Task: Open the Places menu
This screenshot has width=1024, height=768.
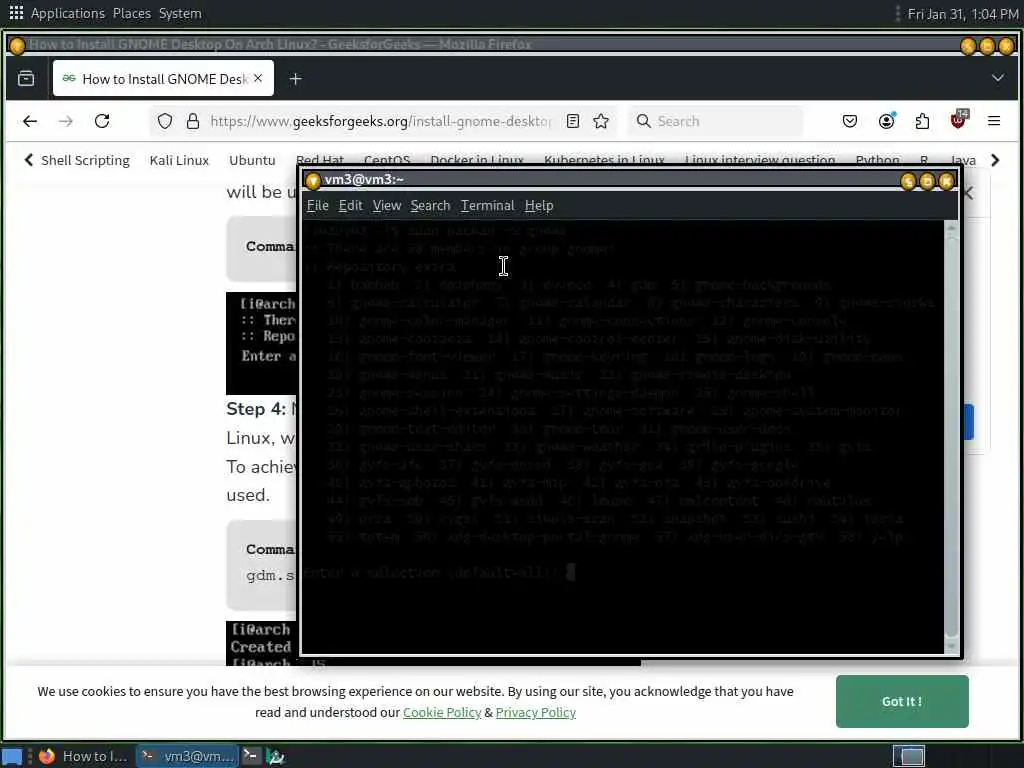Action: [131, 13]
